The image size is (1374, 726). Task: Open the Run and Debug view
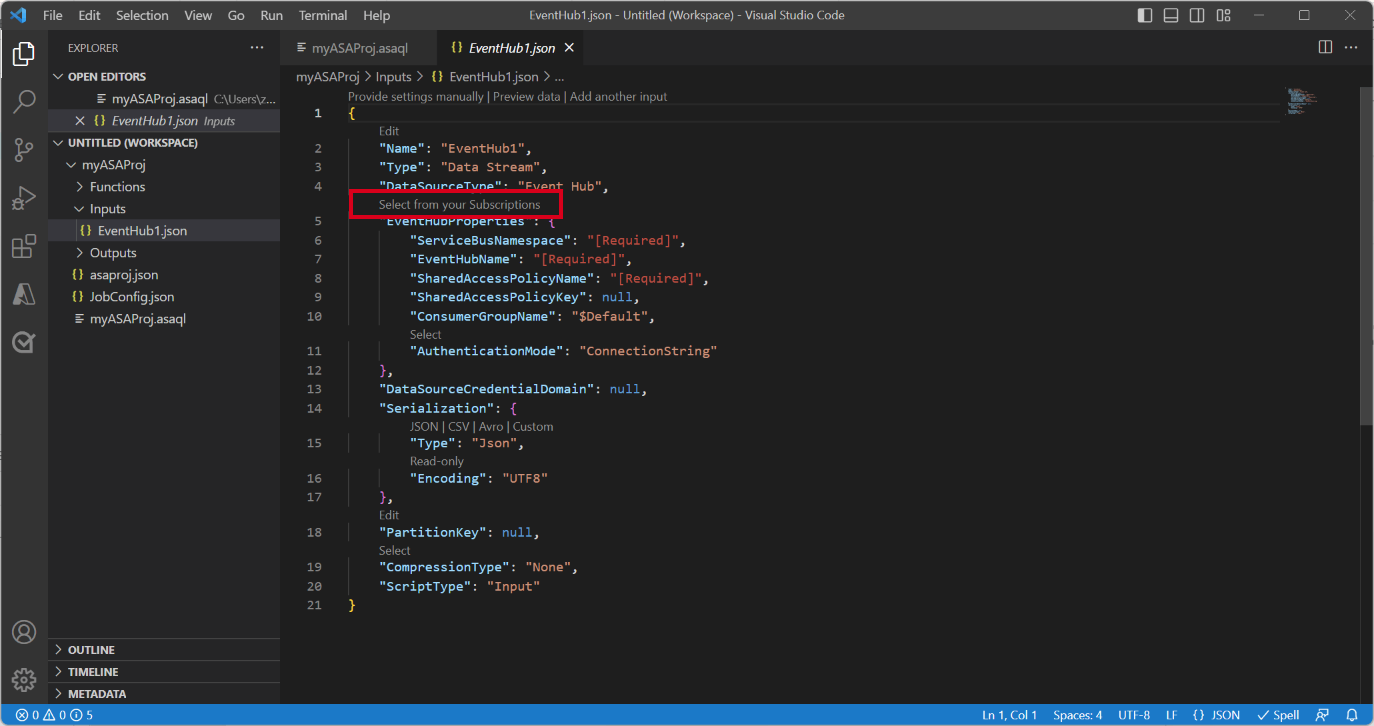(x=24, y=198)
